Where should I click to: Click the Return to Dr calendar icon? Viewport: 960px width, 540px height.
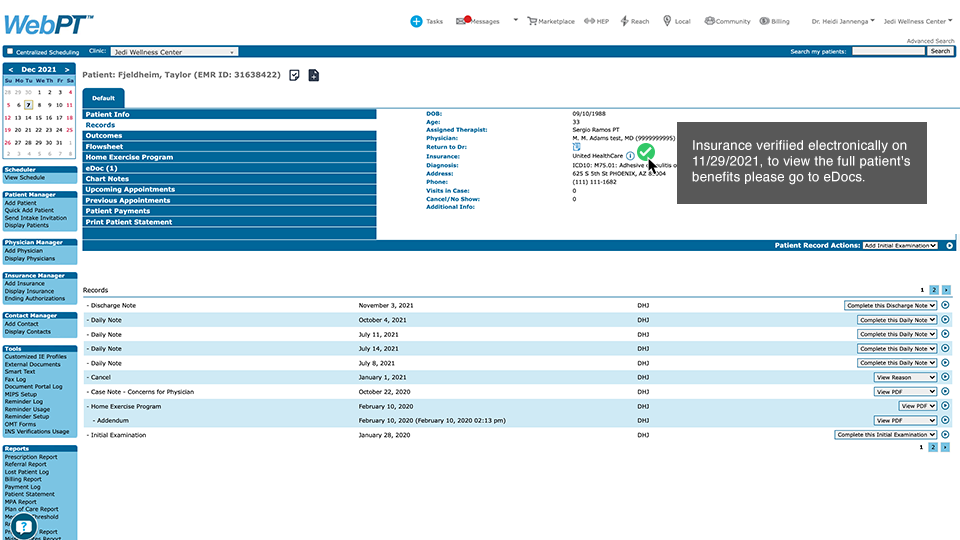coord(576,147)
